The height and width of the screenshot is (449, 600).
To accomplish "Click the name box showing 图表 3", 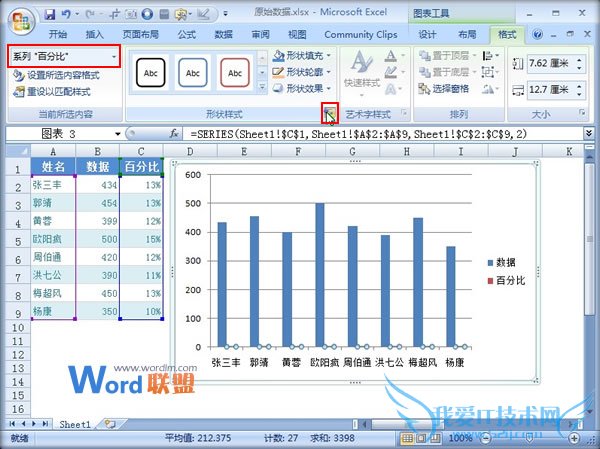I will [59, 134].
